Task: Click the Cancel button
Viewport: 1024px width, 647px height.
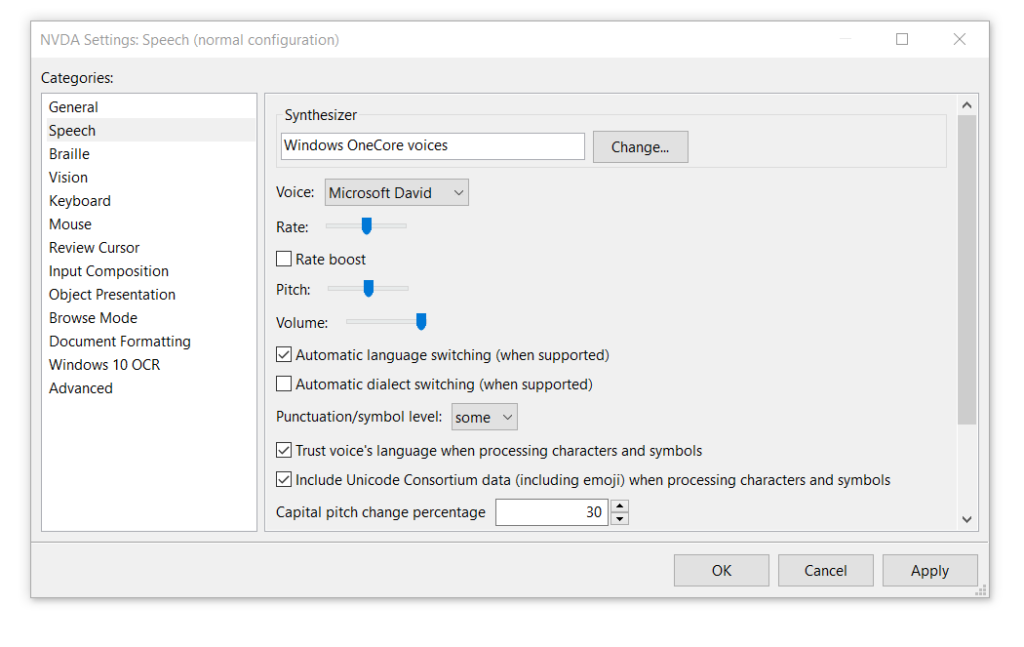Action: pos(825,571)
